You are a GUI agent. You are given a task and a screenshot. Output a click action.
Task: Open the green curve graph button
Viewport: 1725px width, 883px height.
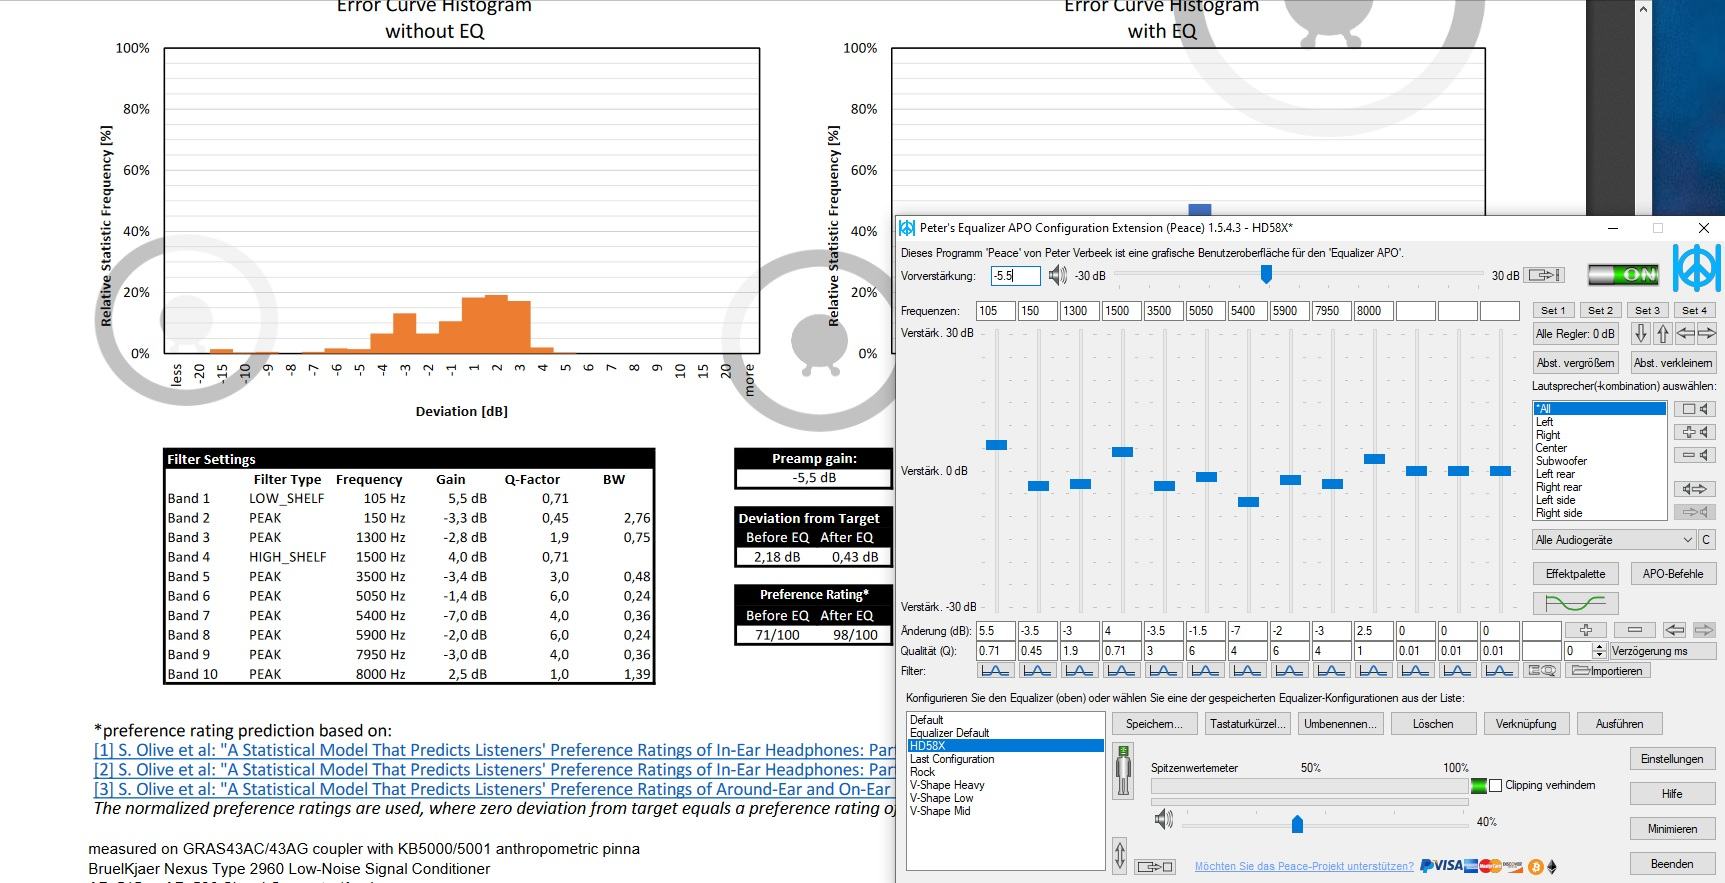(x=1575, y=603)
